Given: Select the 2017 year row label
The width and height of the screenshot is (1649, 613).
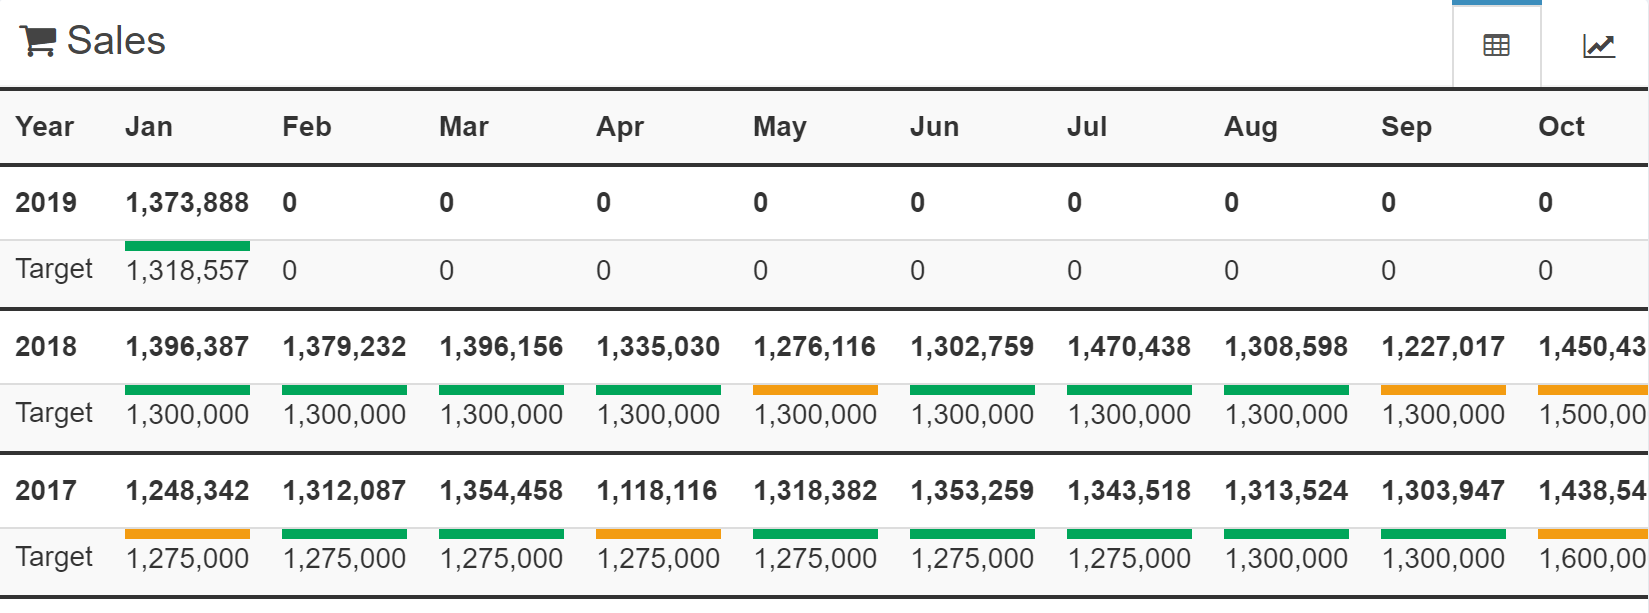Looking at the screenshot, I should click(x=46, y=491).
